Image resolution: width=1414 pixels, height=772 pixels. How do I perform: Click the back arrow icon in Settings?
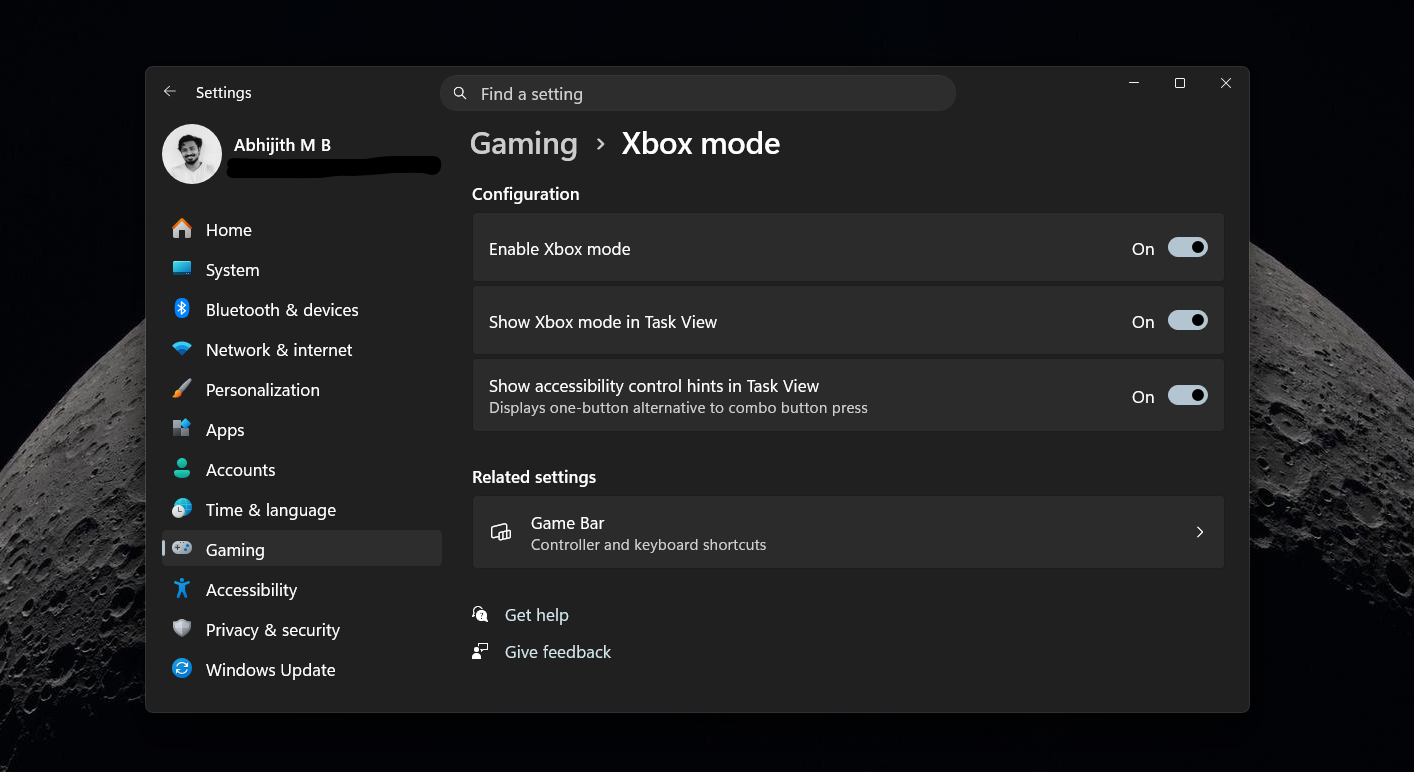[170, 91]
